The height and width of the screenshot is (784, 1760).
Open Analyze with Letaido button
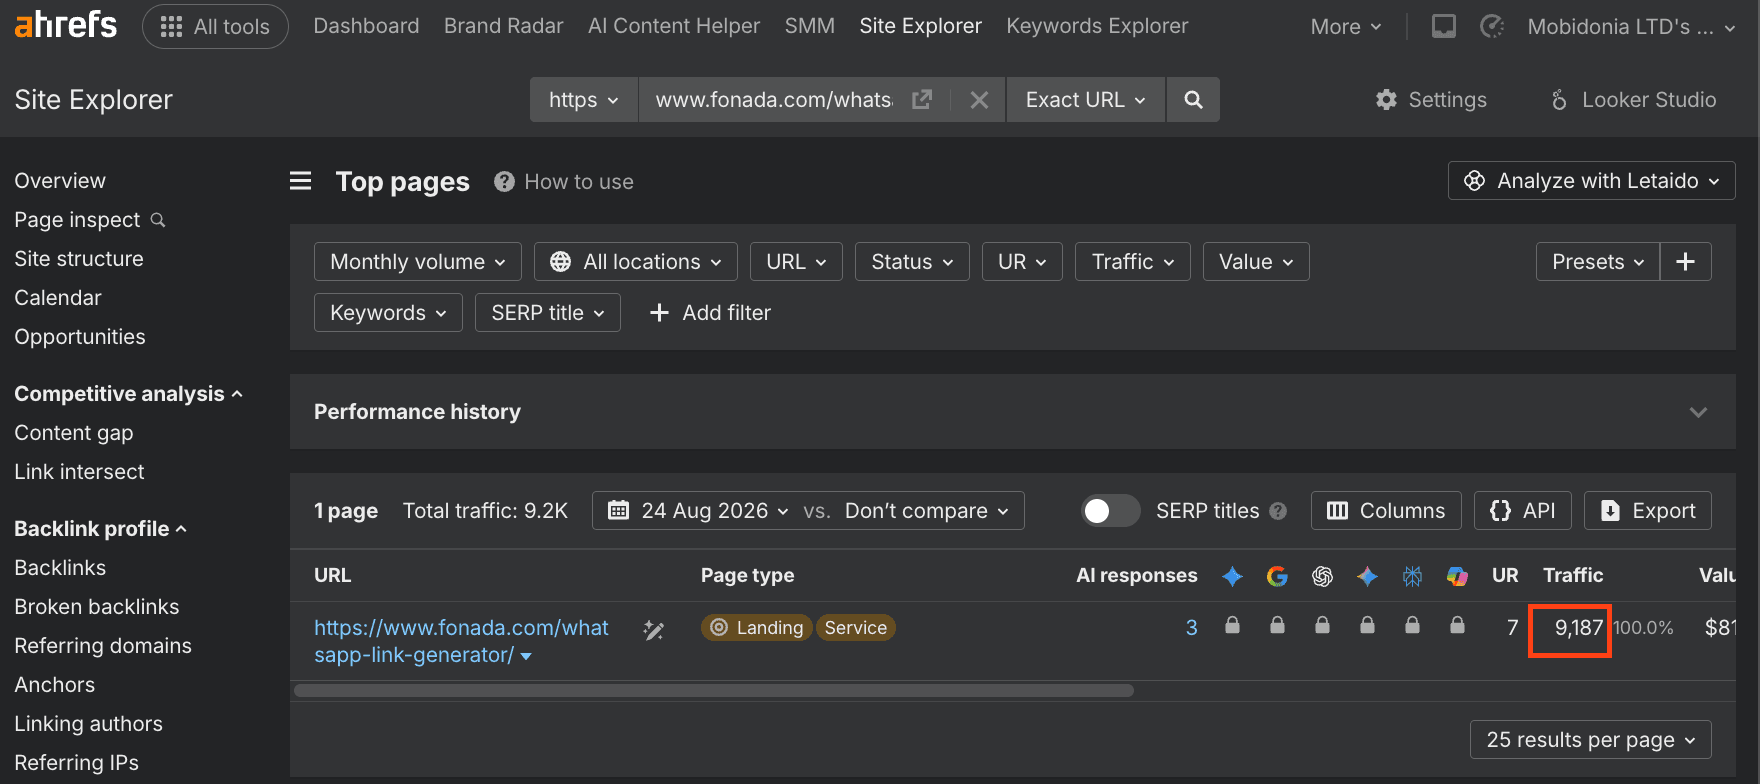click(x=1592, y=181)
